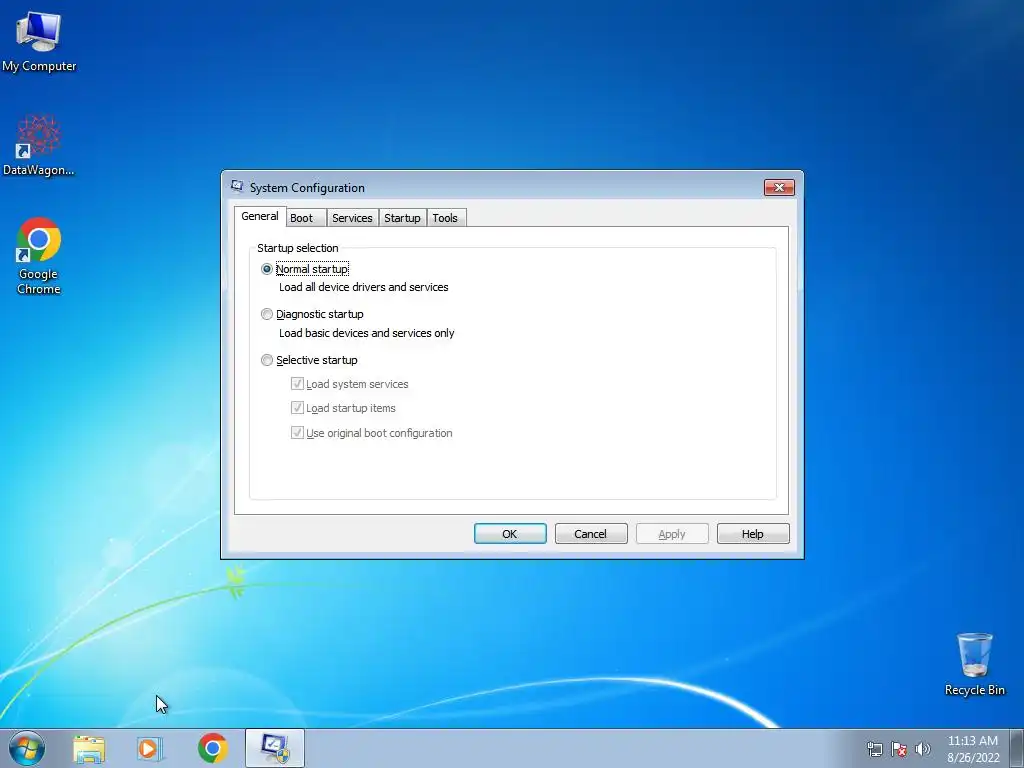1024x768 pixels.
Task: Click the network tray icon
Action: point(874,749)
